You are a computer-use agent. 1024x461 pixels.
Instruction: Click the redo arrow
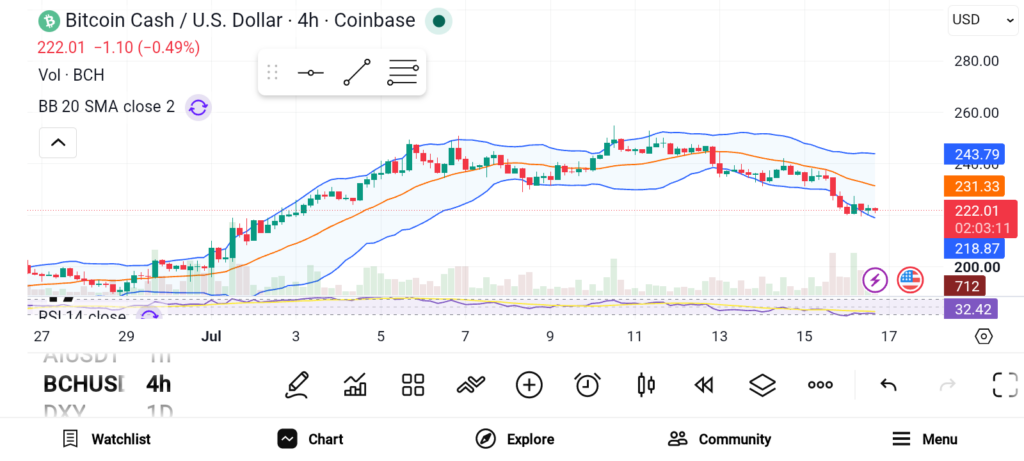[x=947, y=385]
